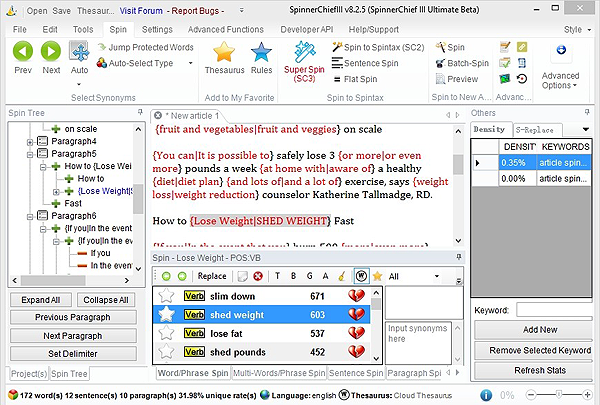Collapse Paragraph5 in Spin Tree
This screenshot has height=405, width=600.
pos(29,155)
